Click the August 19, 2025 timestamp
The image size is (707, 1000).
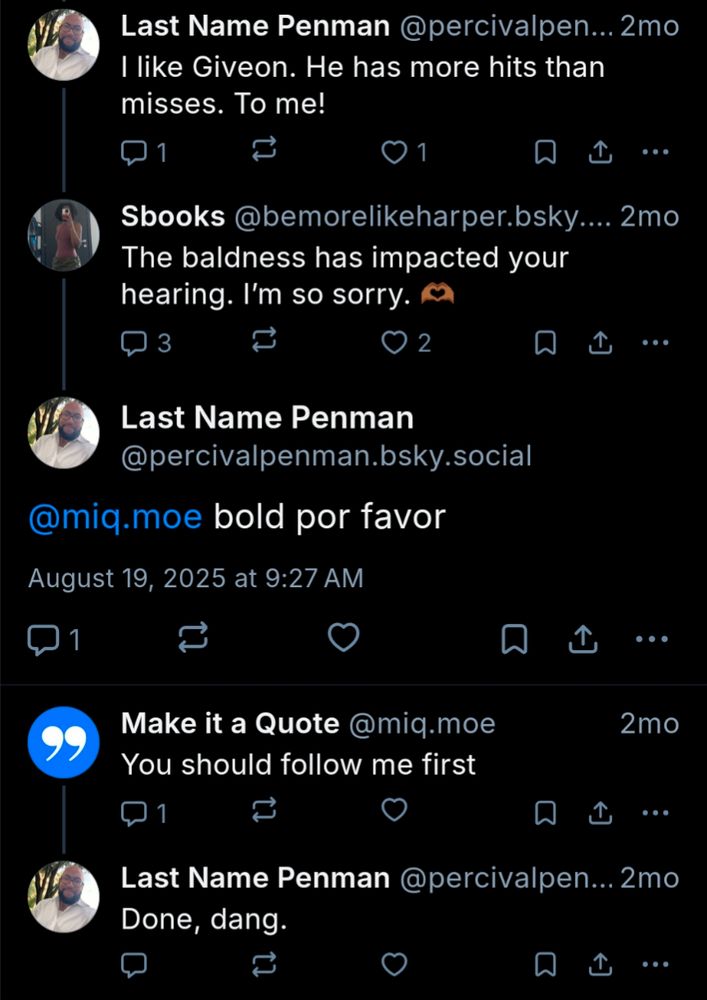pos(196,578)
